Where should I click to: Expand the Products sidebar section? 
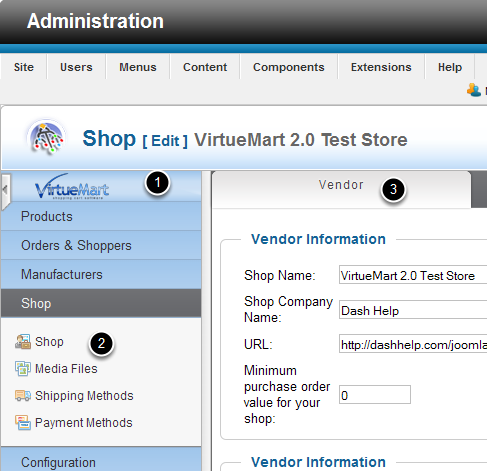point(101,216)
